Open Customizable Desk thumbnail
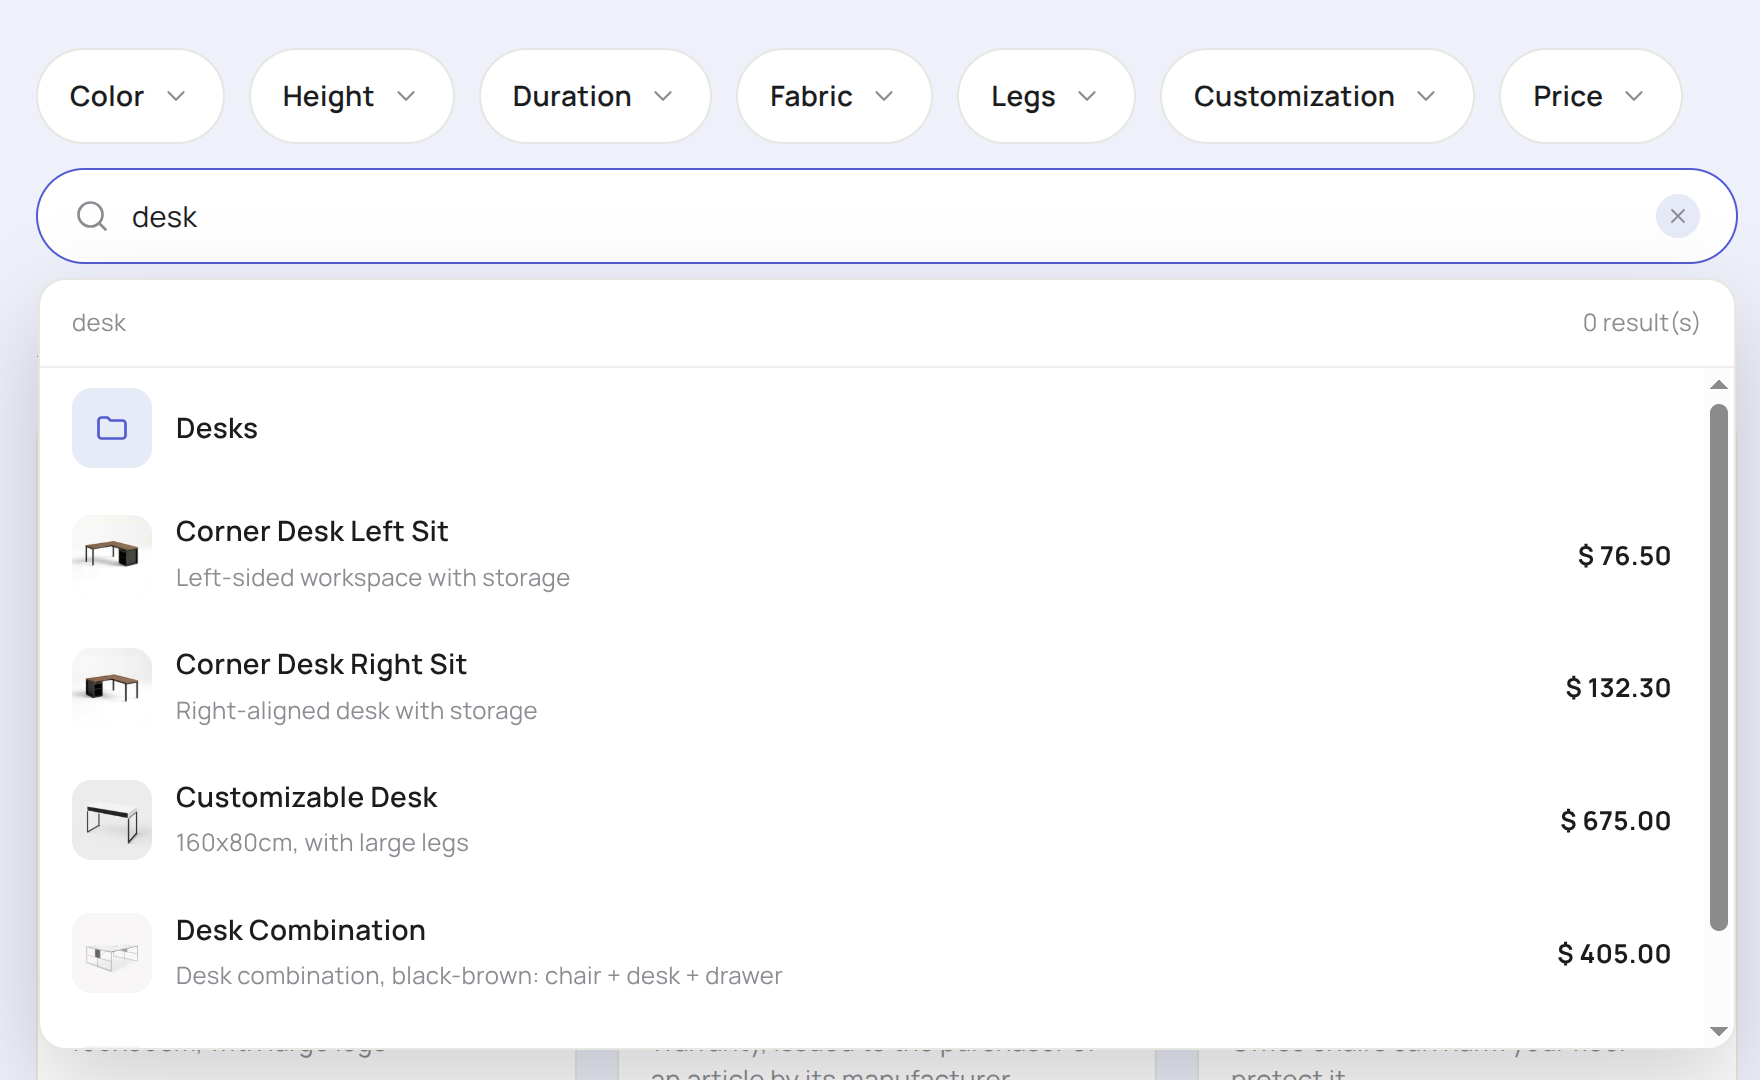 [x=112, y=820]
